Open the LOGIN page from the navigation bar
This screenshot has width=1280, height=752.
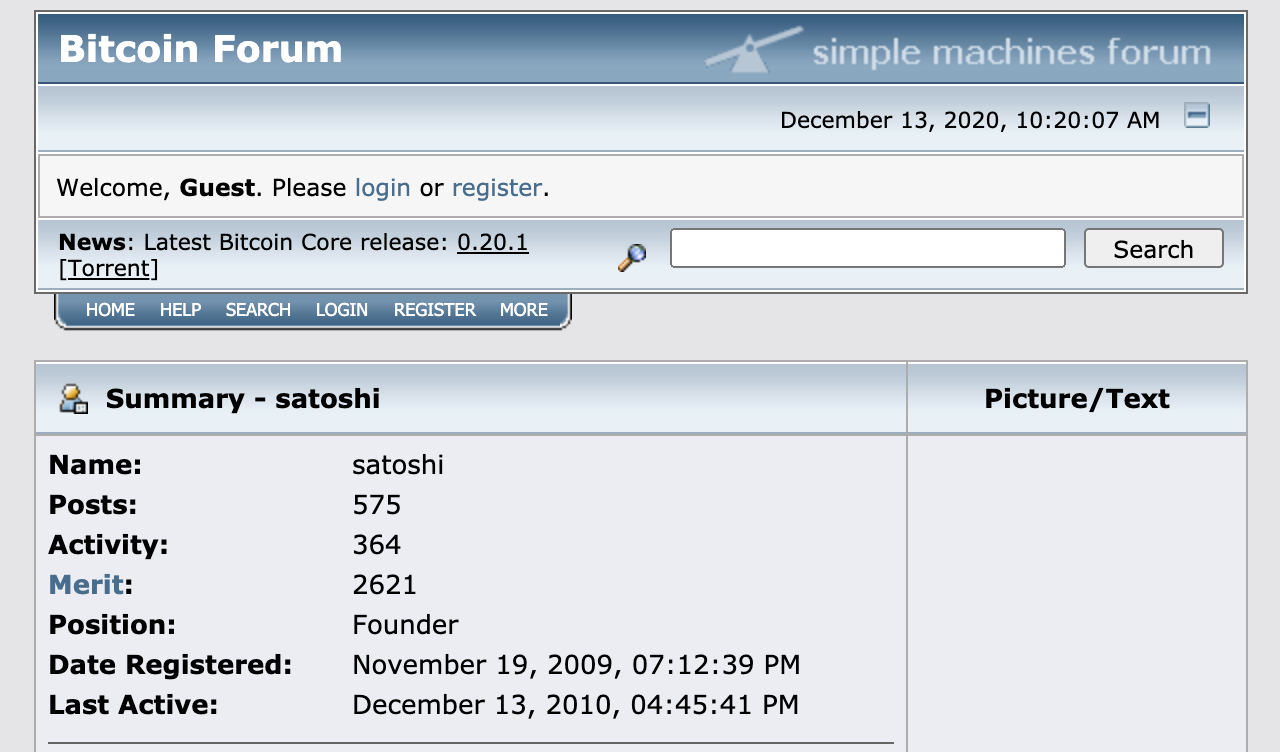341,310
